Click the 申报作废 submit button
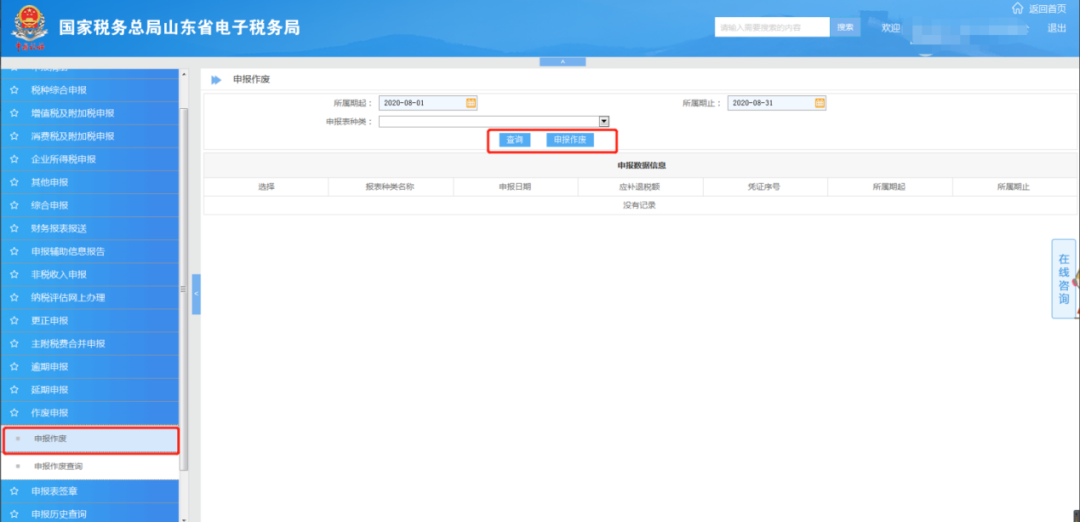The width and height of the screenshot is (1080, 522). pyautogui.click(x=570, y=140)
